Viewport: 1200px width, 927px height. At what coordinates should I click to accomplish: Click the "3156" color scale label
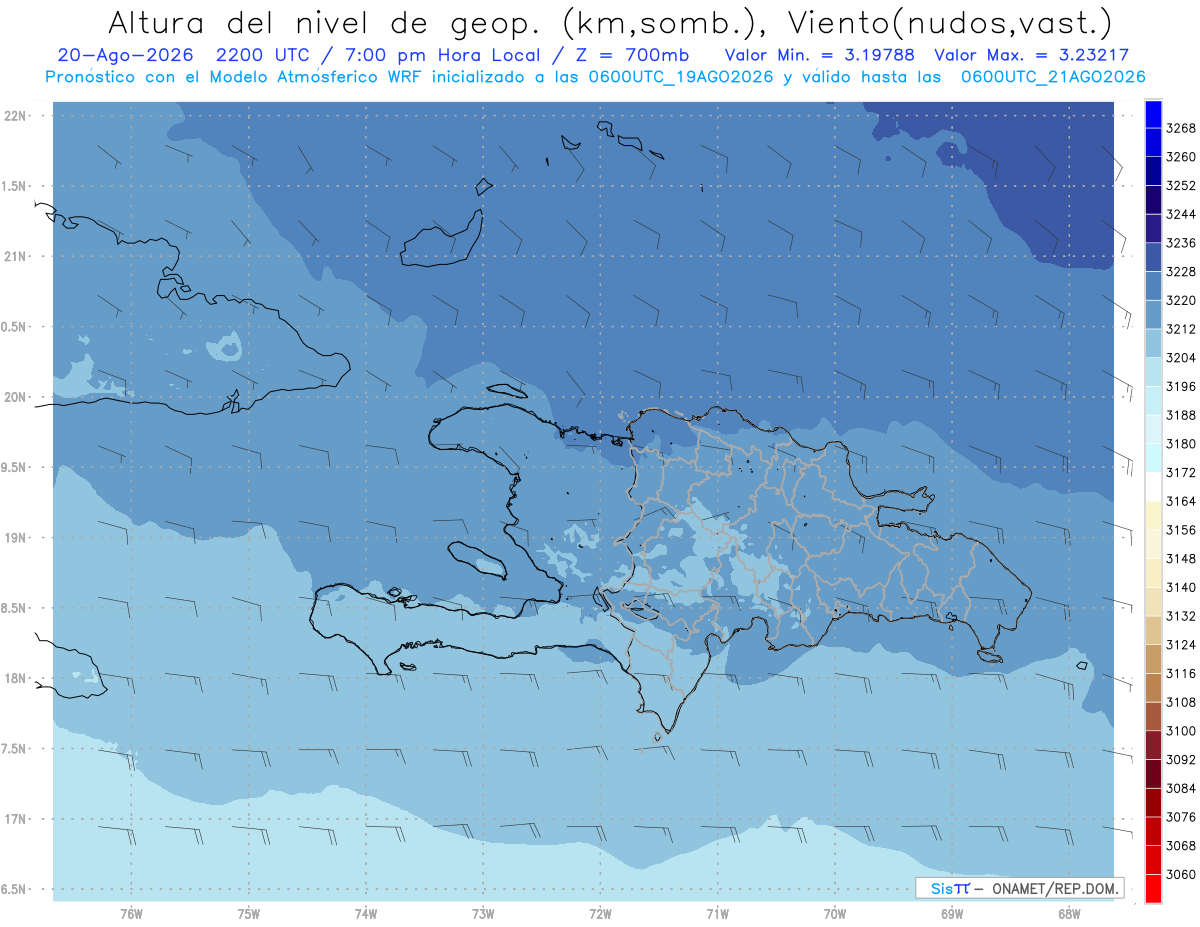coord(1181,530)
